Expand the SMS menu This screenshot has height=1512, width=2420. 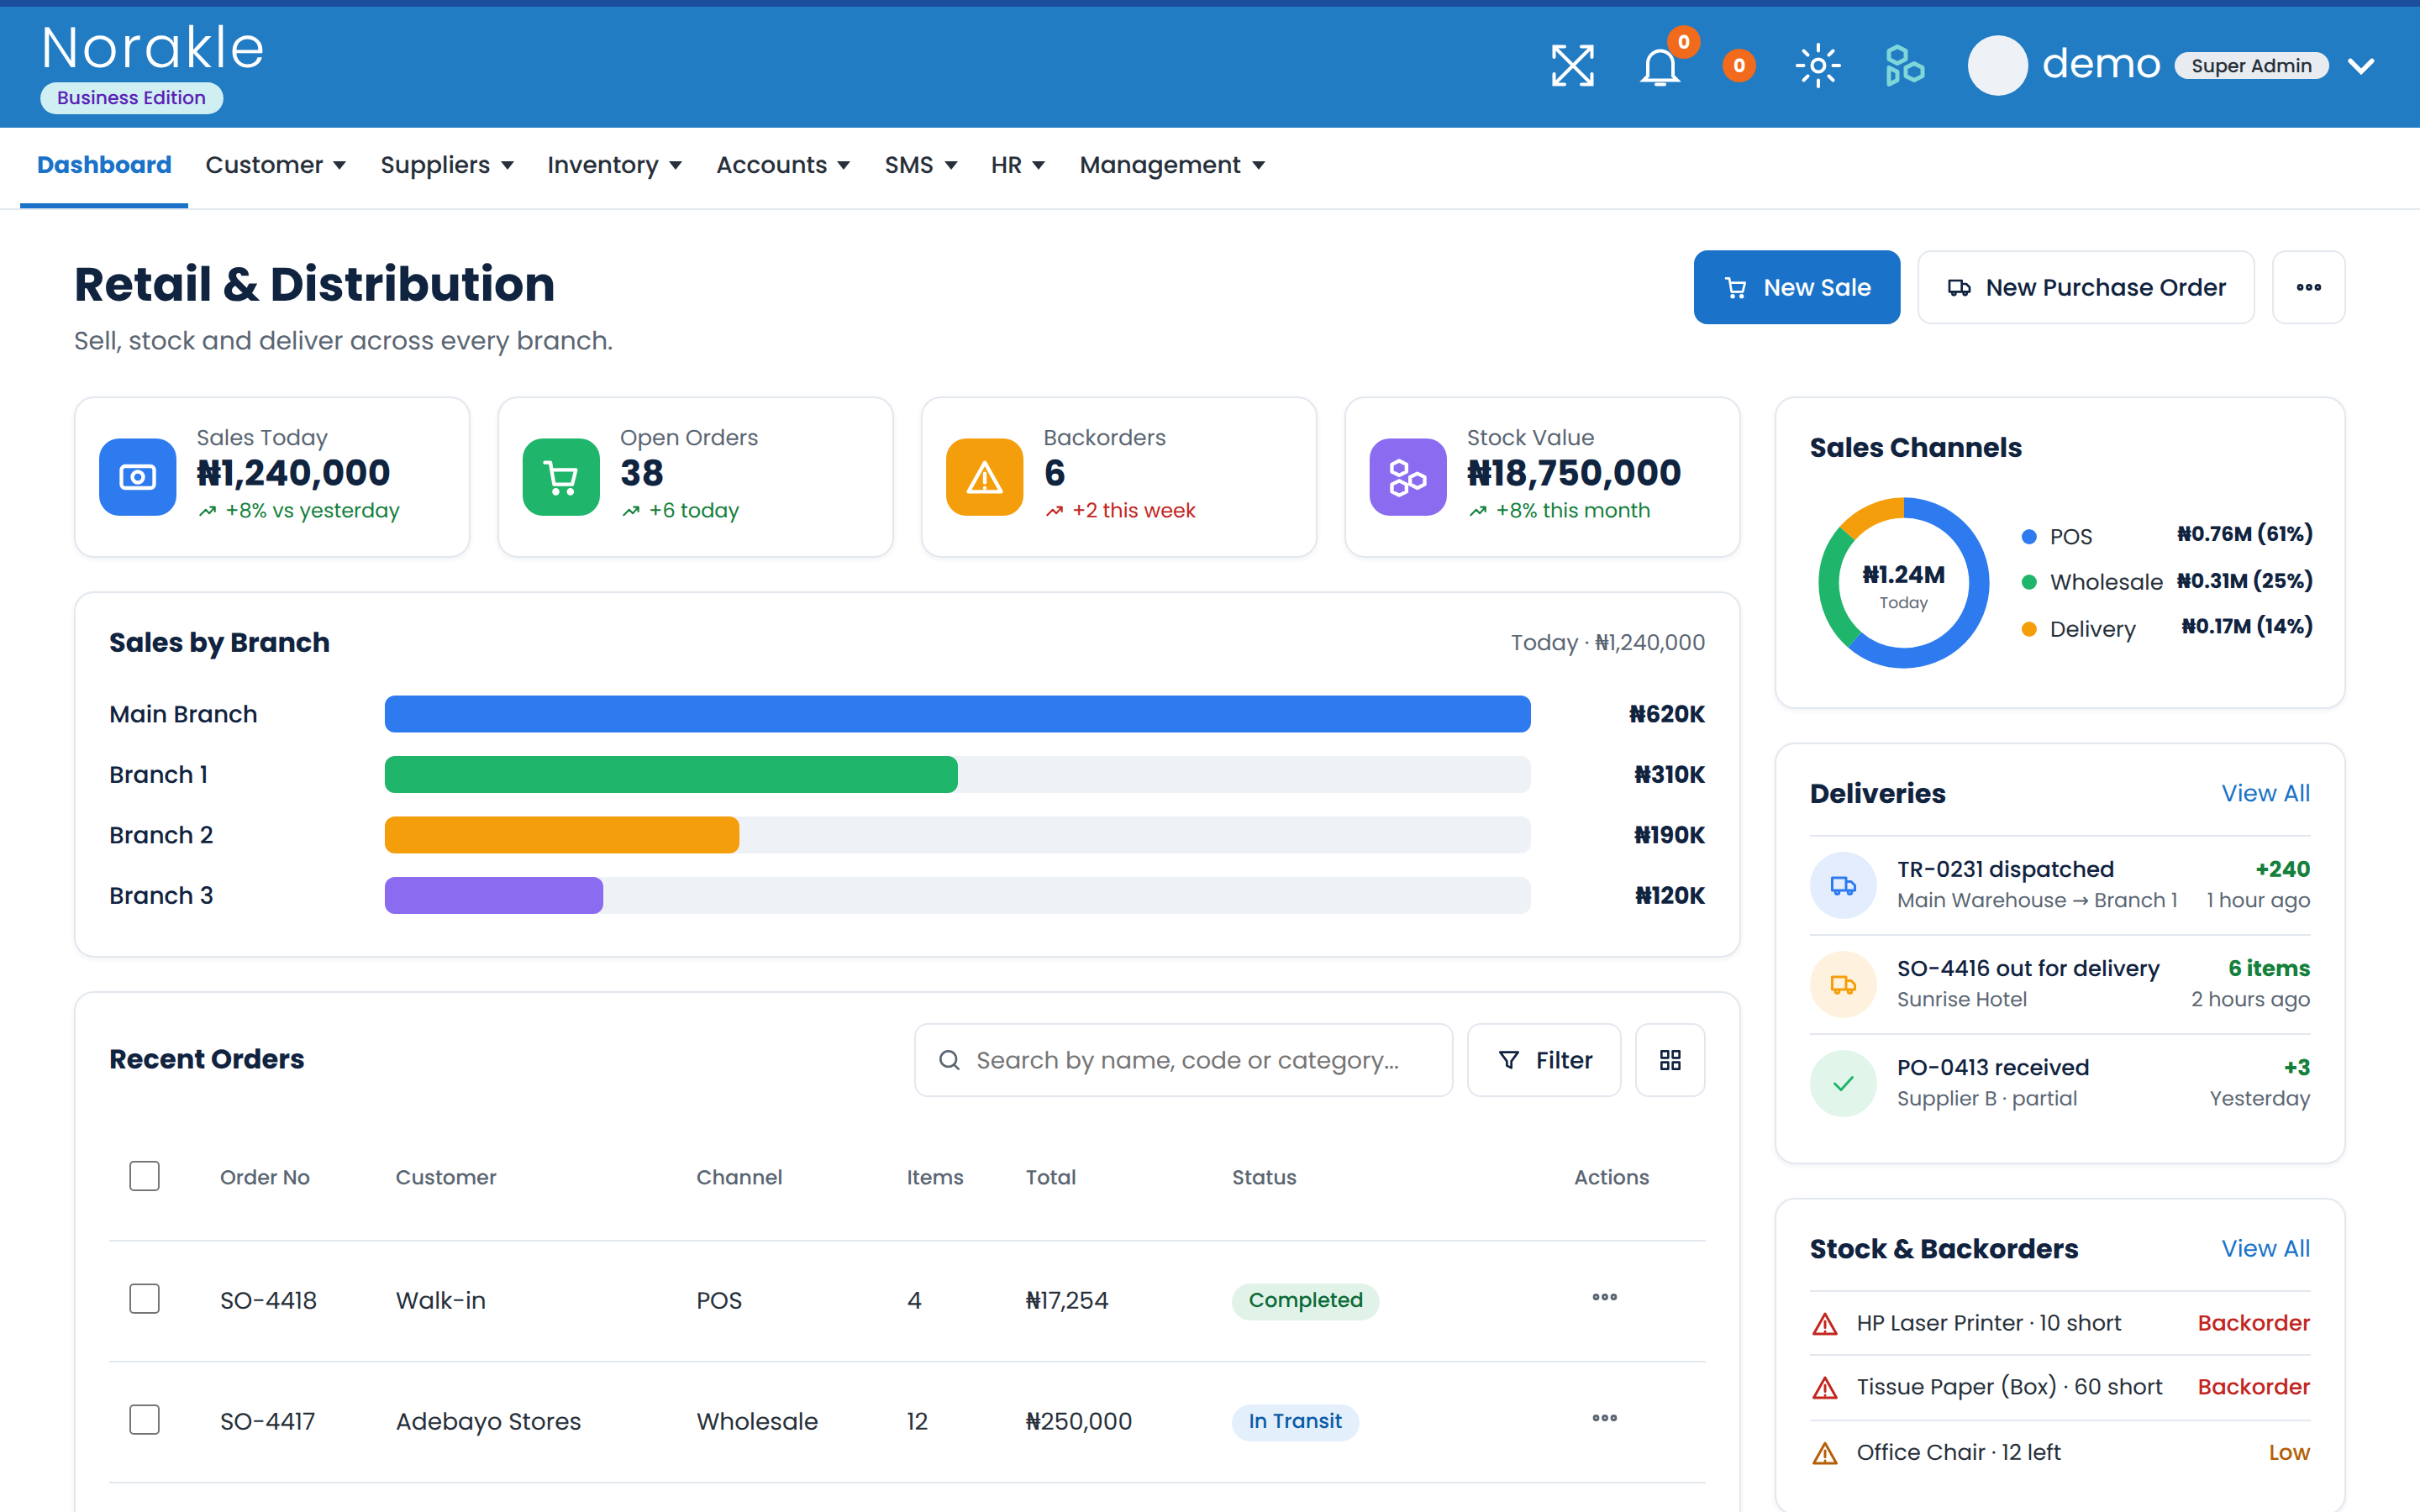tap(921, 165)
